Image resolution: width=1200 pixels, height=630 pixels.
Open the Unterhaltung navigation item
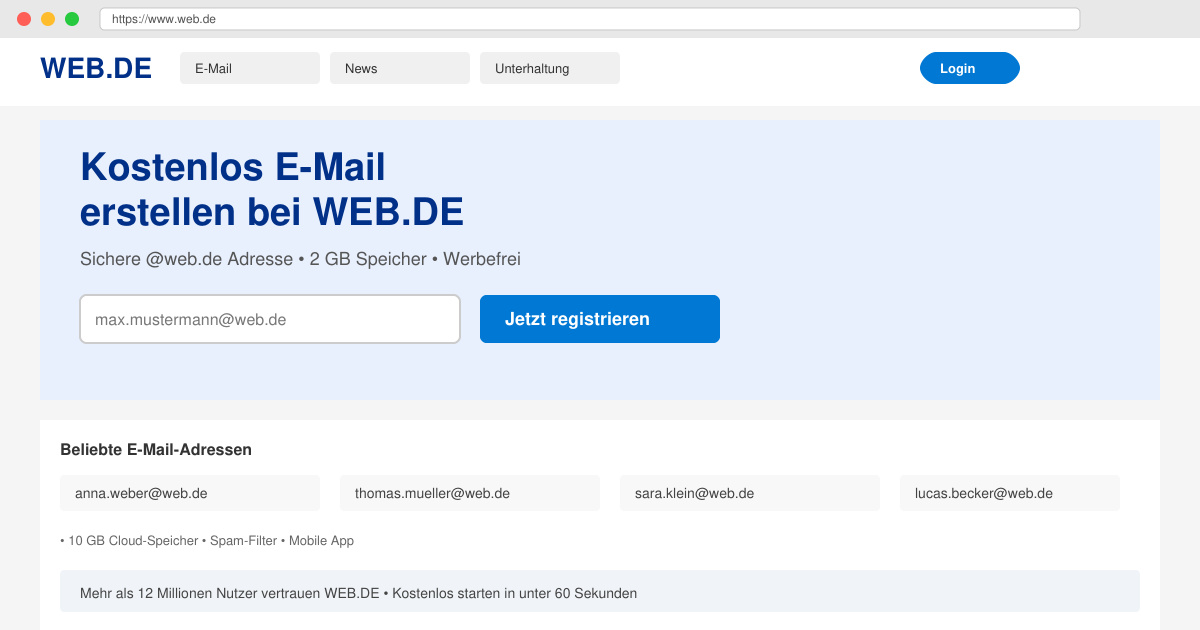coord(550,68)
